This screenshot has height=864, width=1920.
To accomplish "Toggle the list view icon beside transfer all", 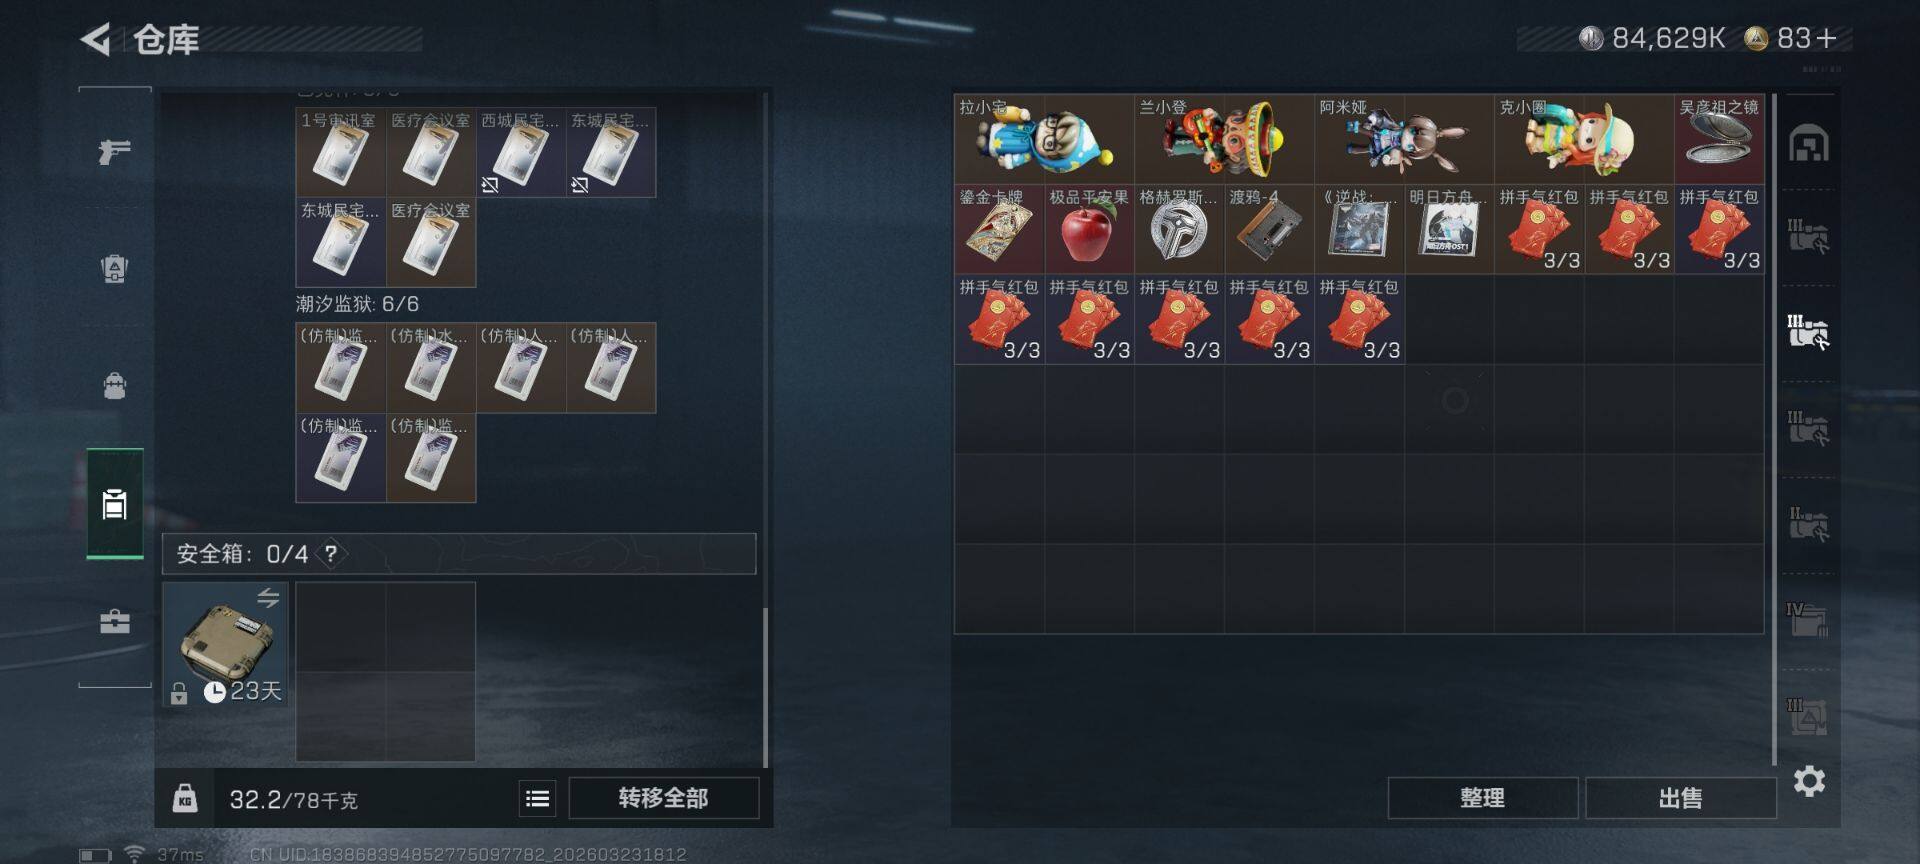I will click(538, 798).
